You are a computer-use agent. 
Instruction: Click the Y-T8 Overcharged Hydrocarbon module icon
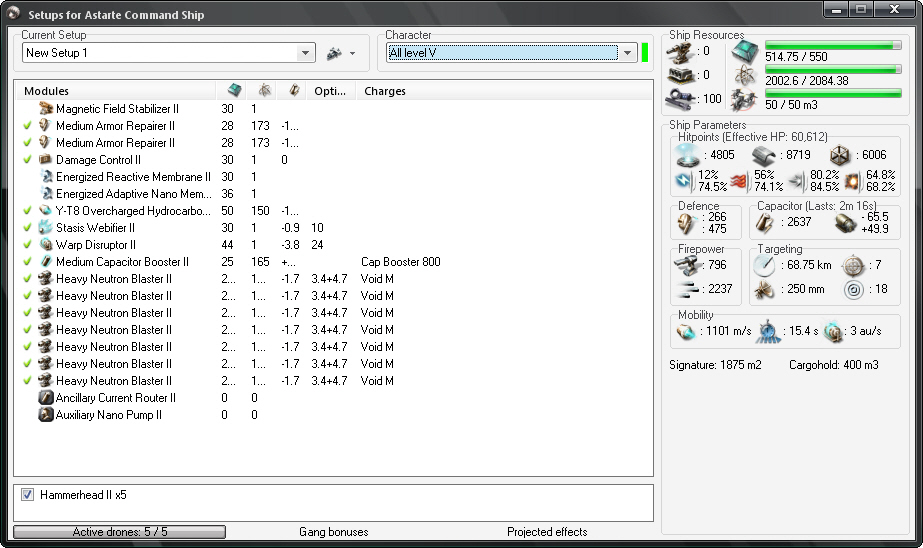(45, 211)
